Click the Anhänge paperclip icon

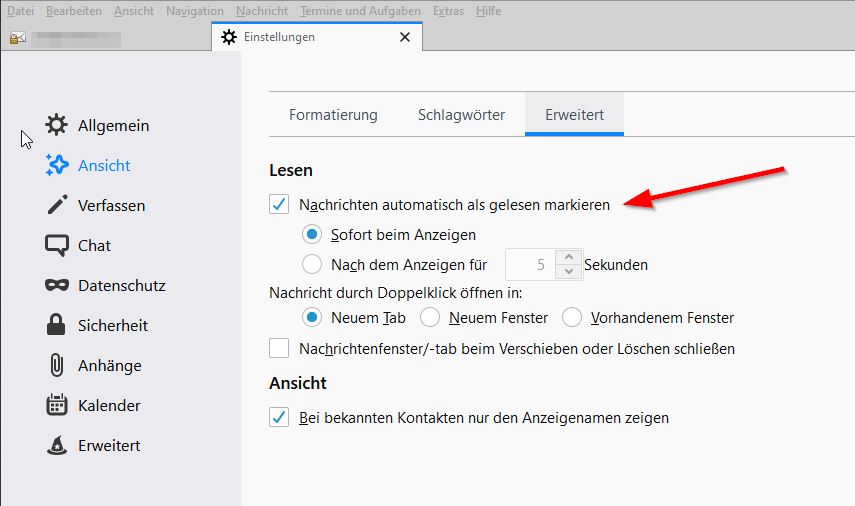coord(57,365)
